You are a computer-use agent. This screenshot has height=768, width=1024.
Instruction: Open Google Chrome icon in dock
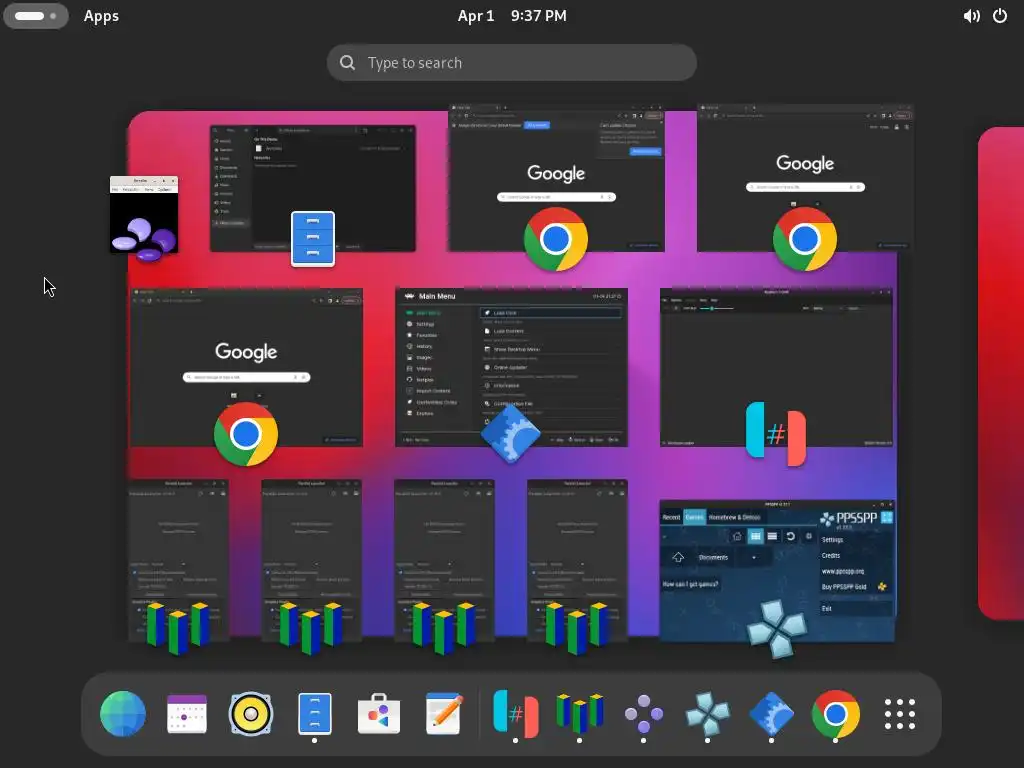[x=835, y=713]
